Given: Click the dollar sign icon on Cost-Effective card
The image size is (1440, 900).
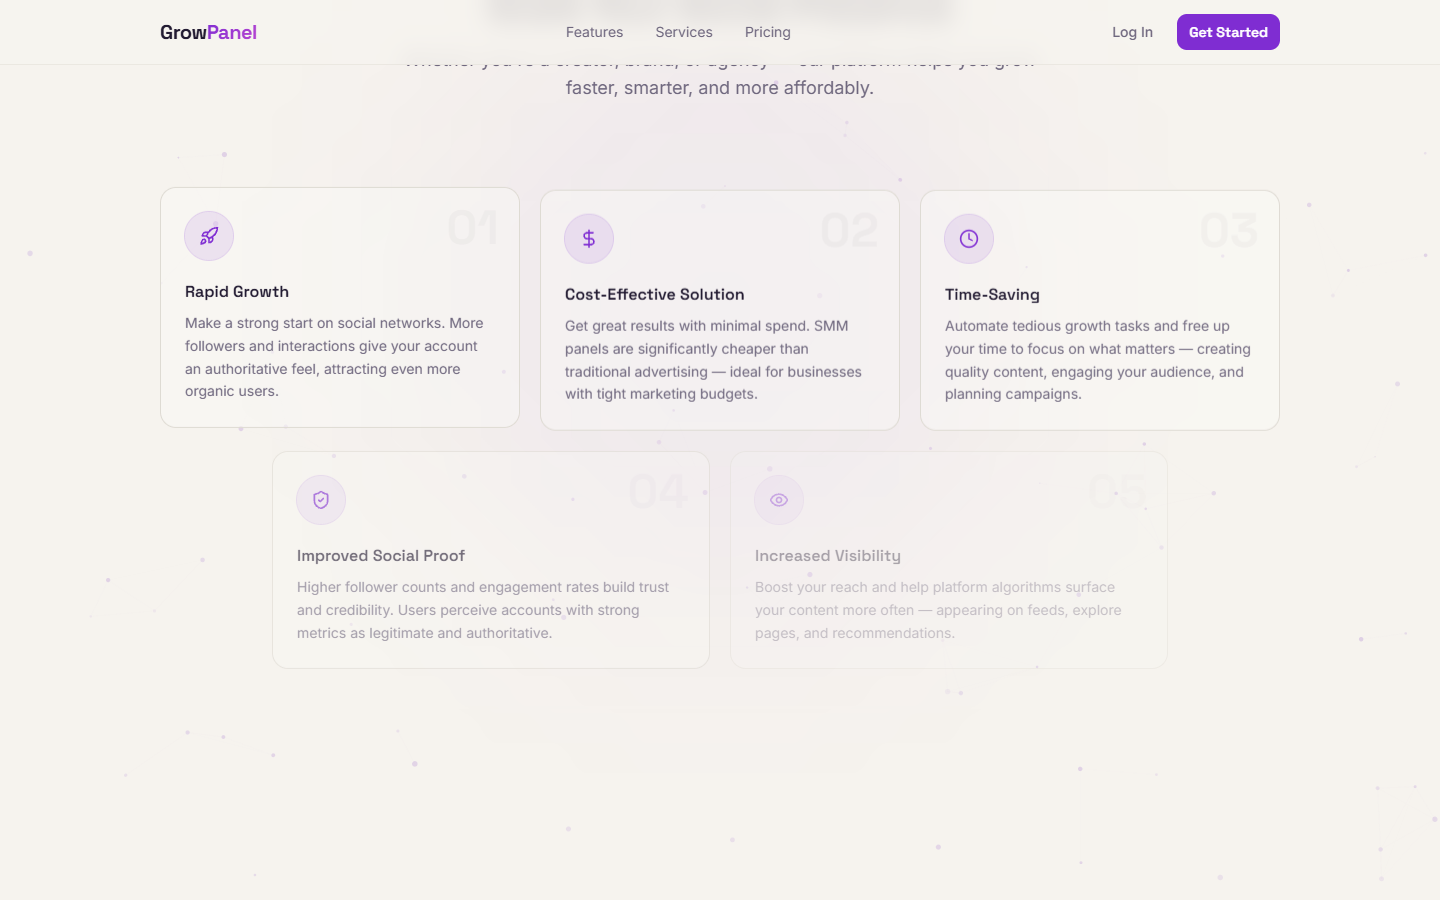Looking at the screenshot, I should tap(589, 239).
